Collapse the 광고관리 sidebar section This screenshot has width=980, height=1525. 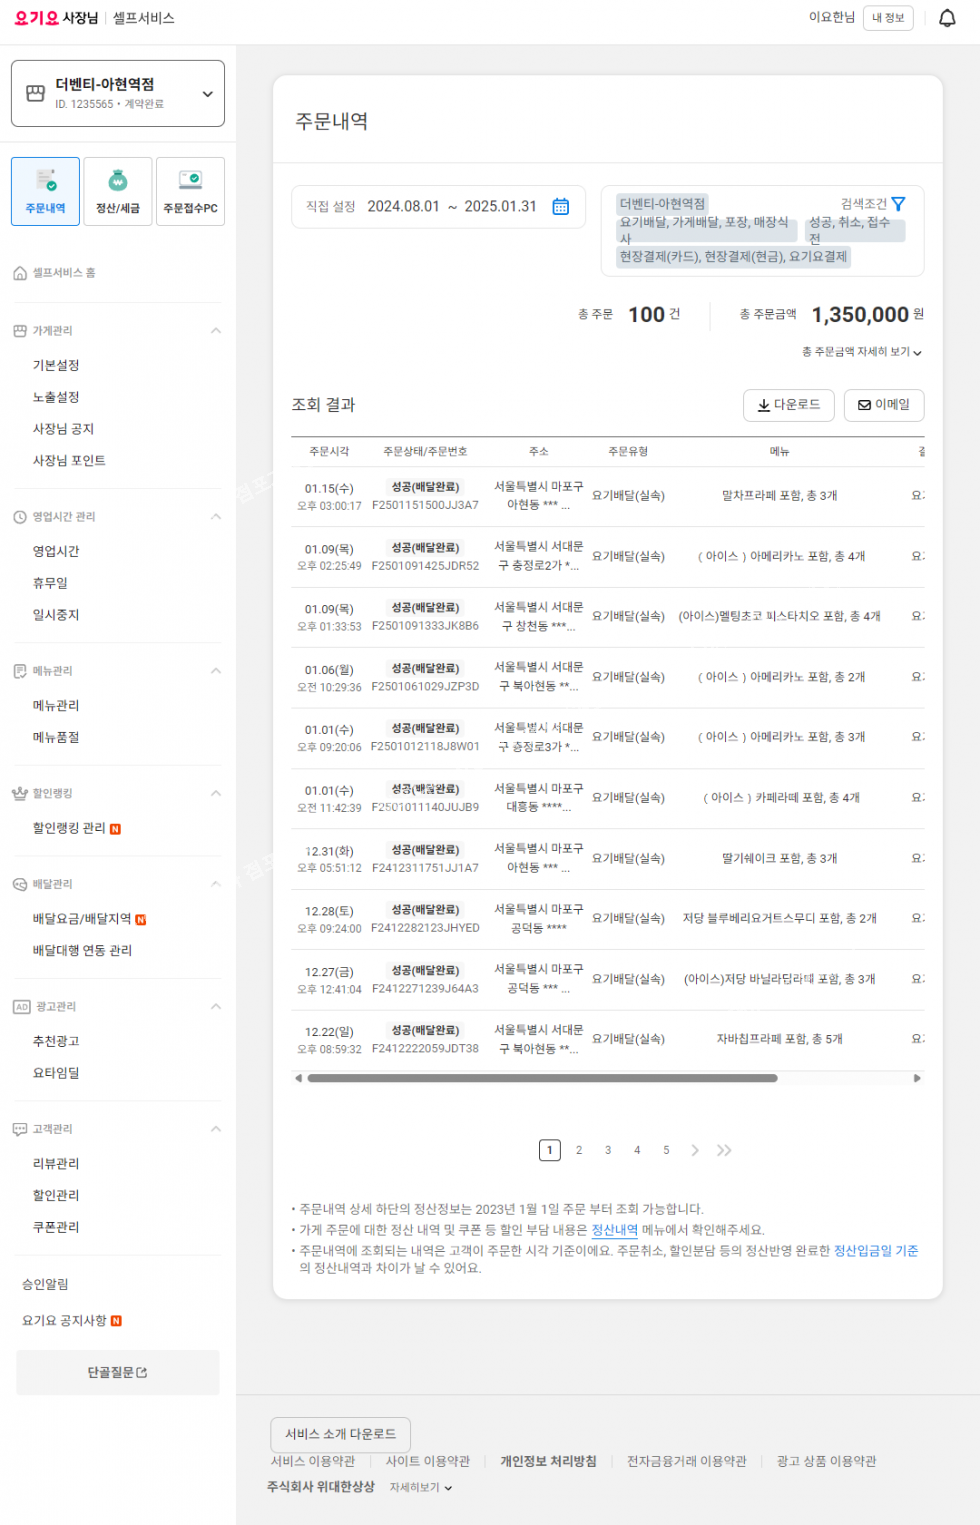click(215, 1007)
